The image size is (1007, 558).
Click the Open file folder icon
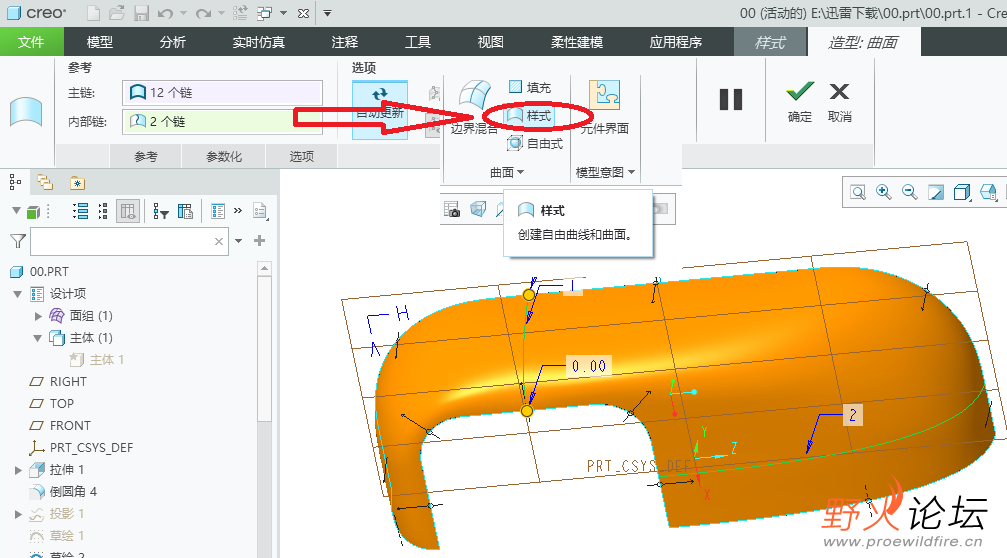[117, 13]
